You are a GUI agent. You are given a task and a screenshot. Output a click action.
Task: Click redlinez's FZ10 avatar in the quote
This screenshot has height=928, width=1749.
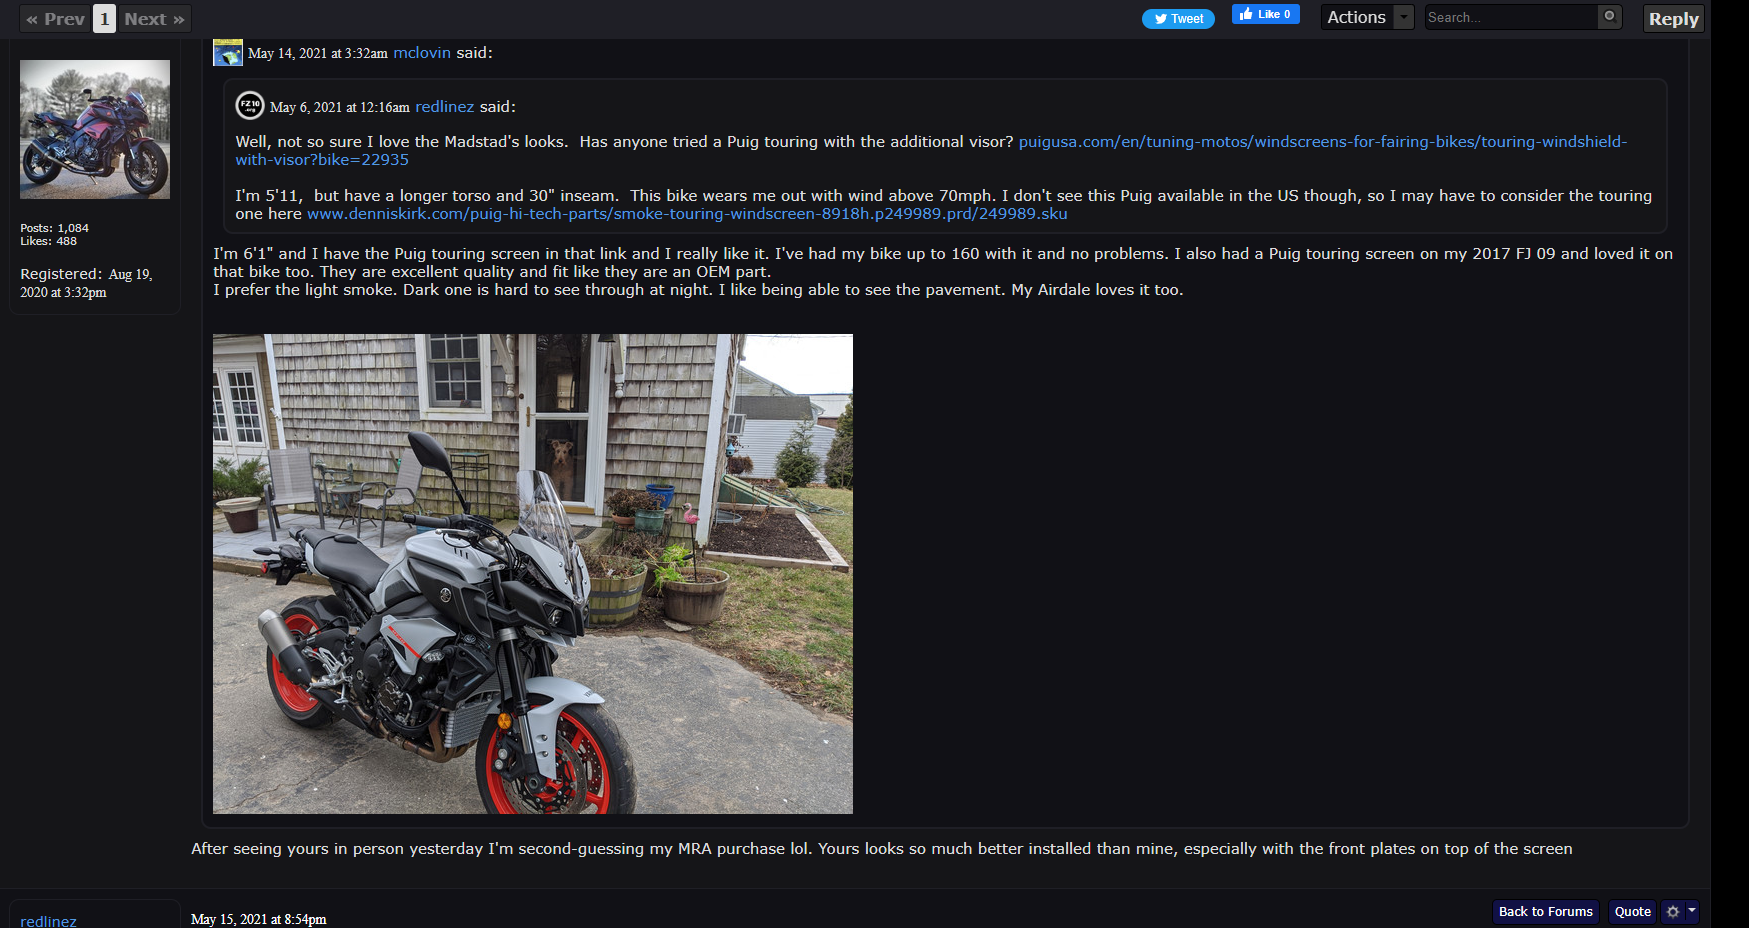click(x=250, y=105)
